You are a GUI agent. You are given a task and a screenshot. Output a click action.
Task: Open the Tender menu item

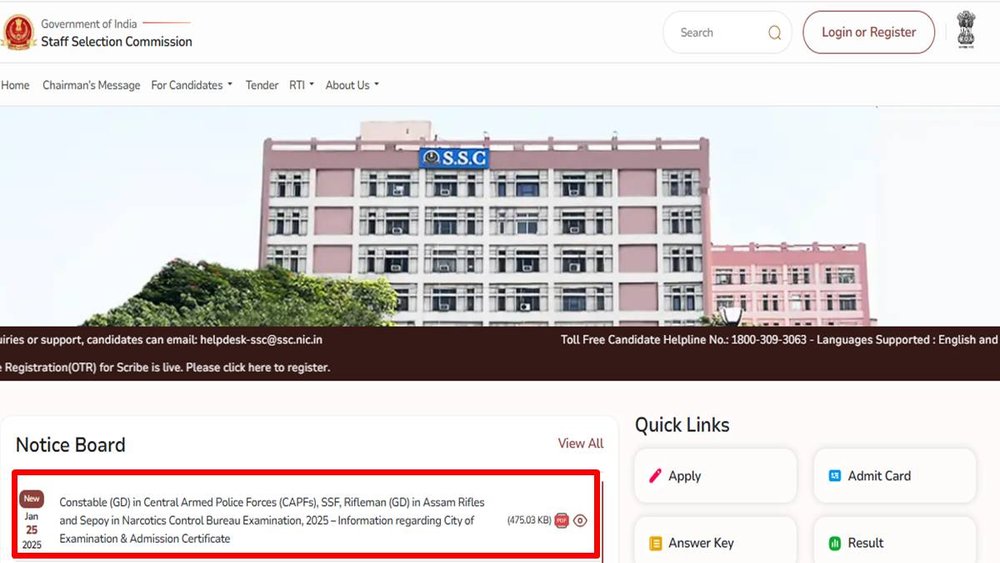[x=262, y=85]
